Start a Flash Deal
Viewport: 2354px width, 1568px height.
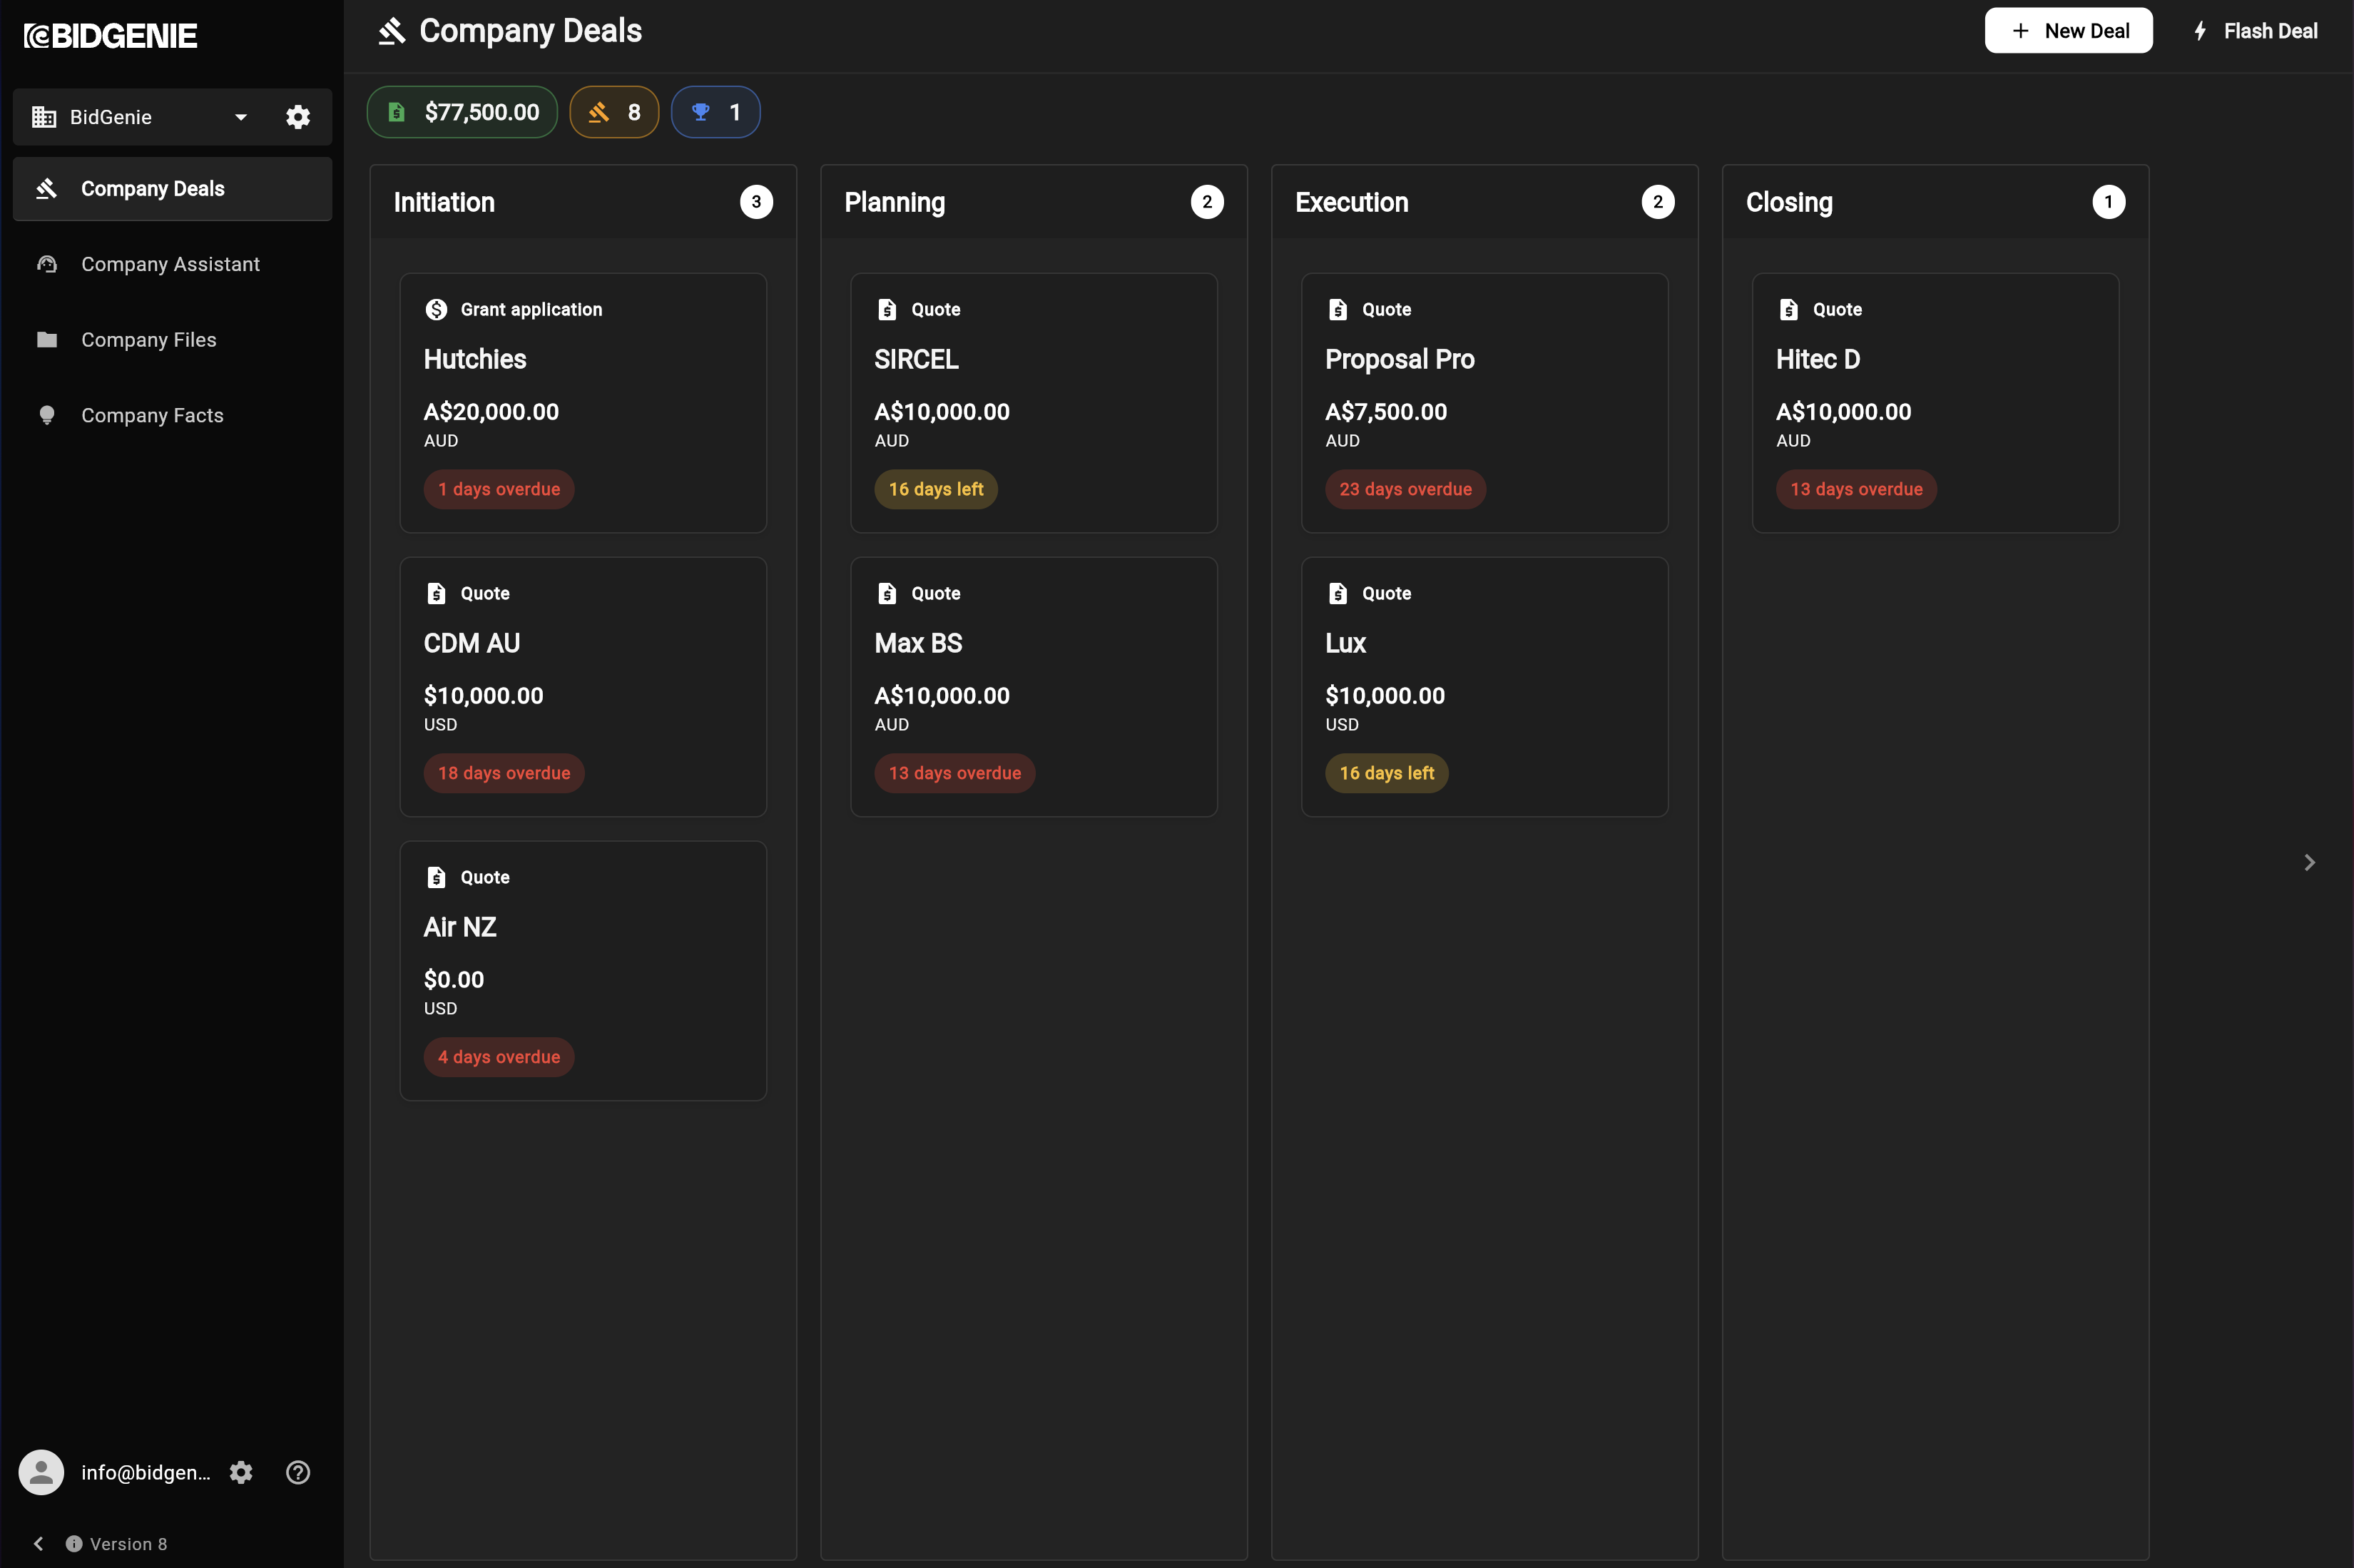coord(2256,31)
